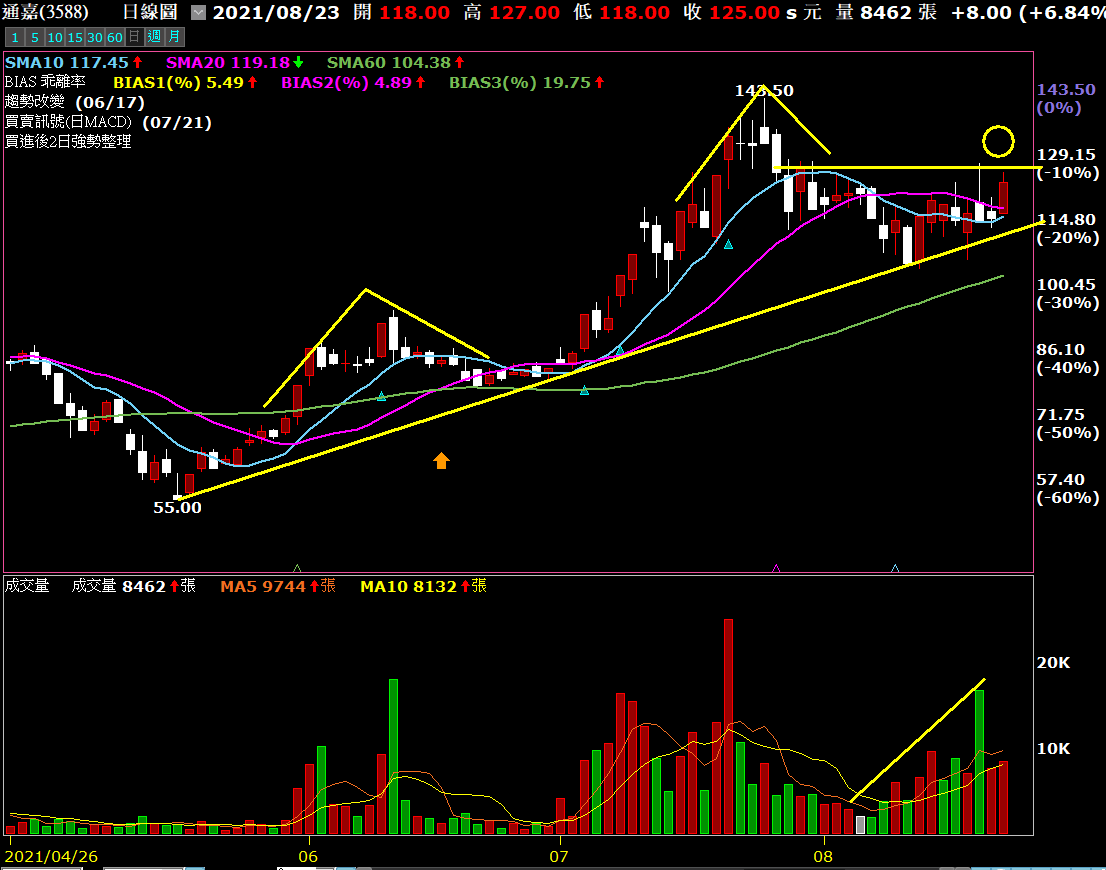Click the tallest red volume bar

[728, 726]
